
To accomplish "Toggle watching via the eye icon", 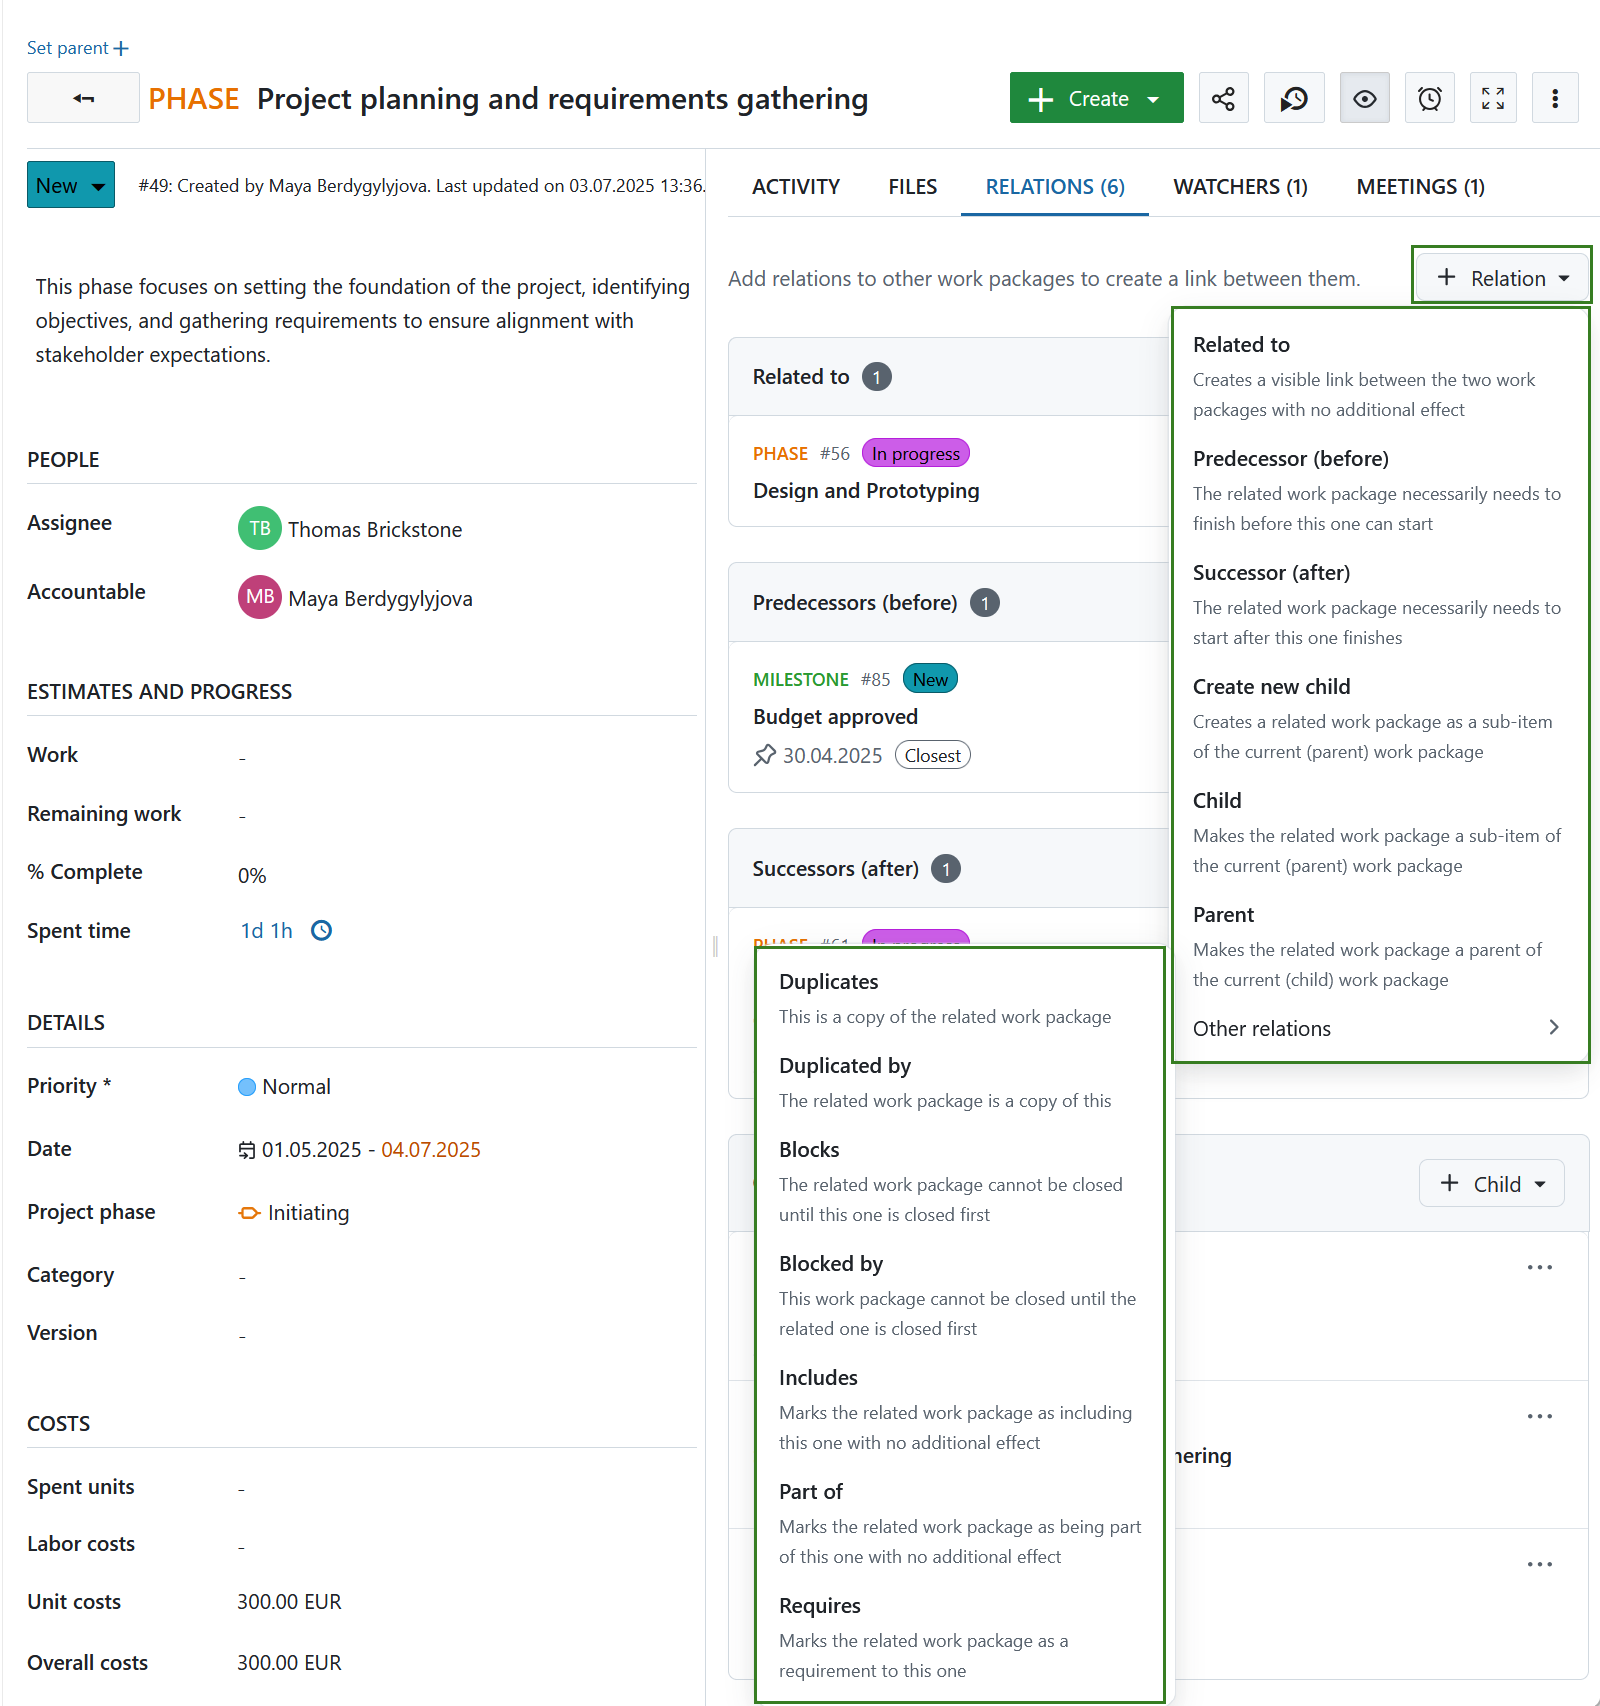I will pyautogui.click(x=1364, y=98).
